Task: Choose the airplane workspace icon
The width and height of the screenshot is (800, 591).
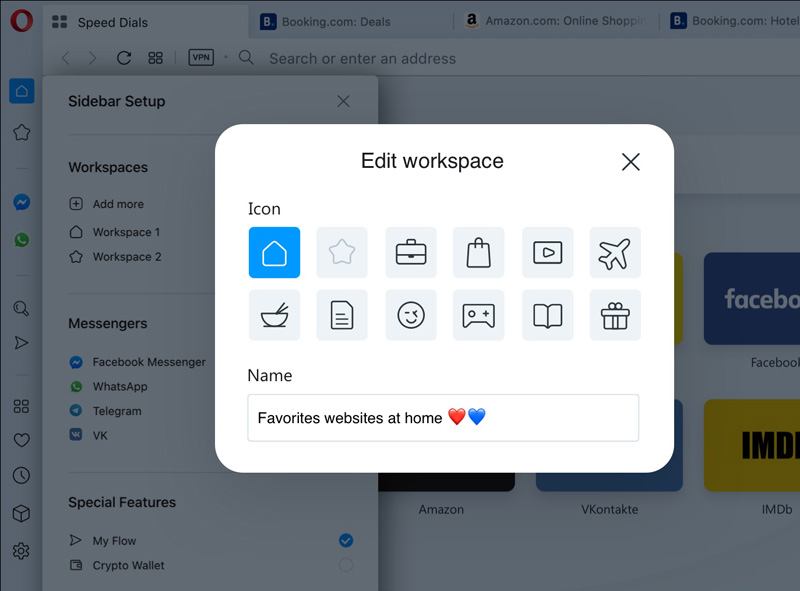Action: click(x=615, y=253)
